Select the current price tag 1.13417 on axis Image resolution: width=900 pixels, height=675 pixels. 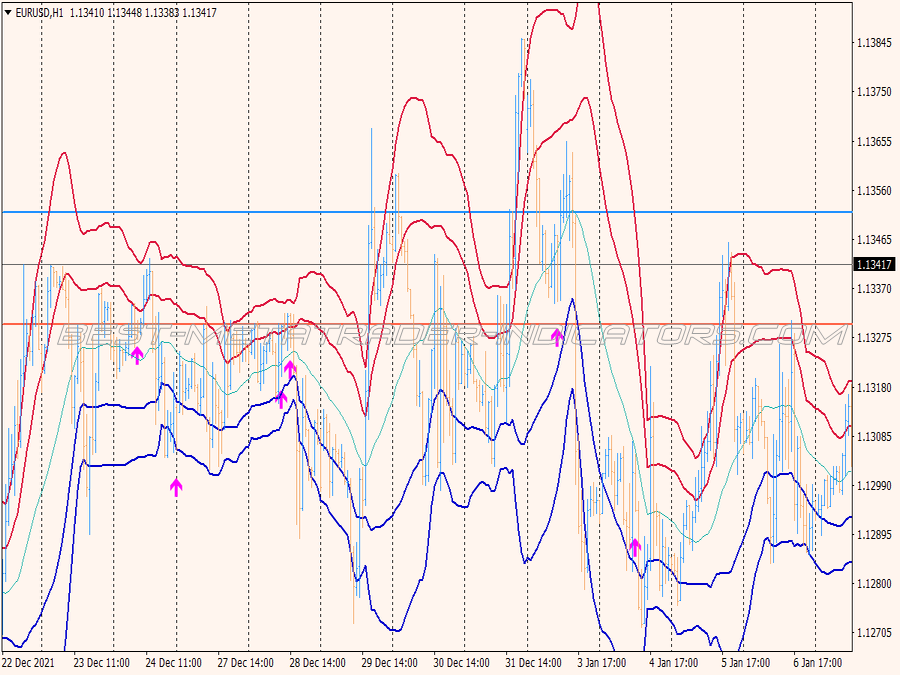click(x=874, y=264)
